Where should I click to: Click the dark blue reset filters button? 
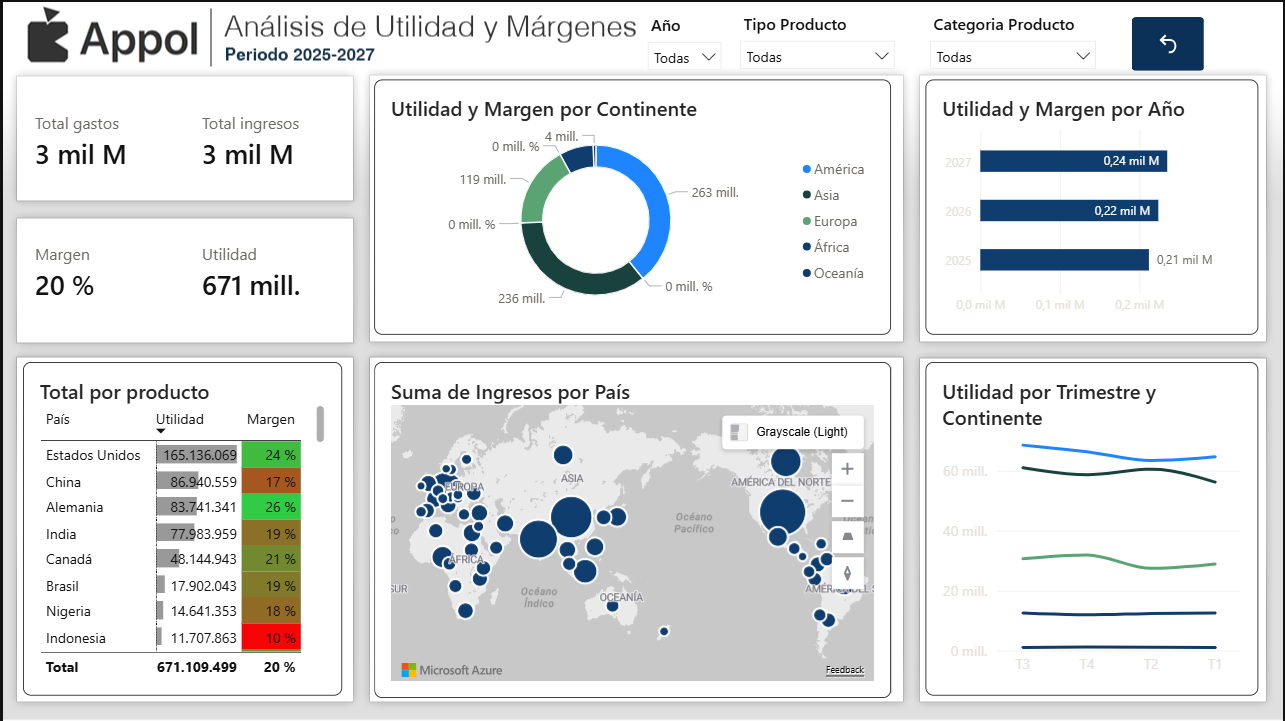tap(1167, 43)
